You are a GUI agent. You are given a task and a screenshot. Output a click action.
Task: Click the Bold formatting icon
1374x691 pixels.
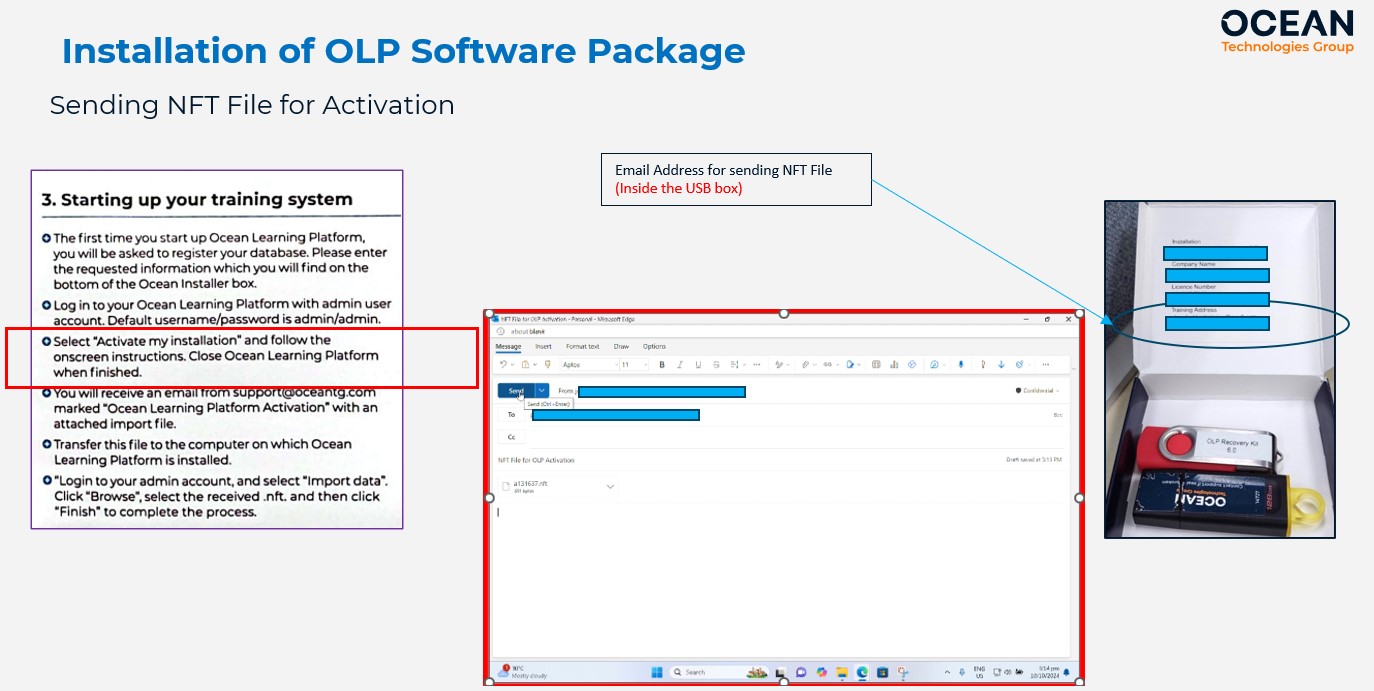[662, 365]
